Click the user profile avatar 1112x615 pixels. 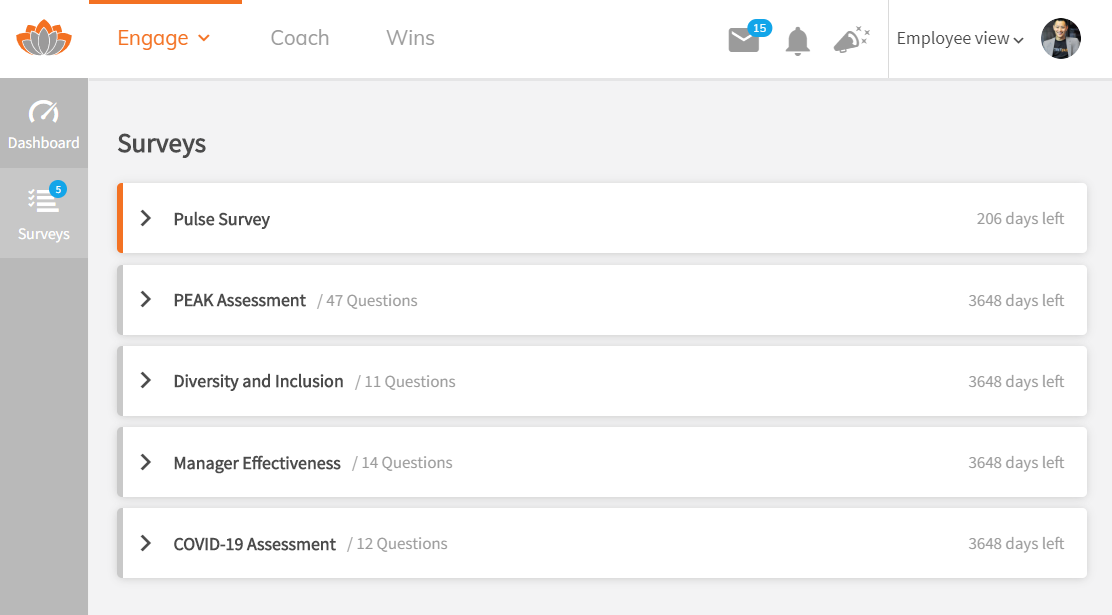1060,39
